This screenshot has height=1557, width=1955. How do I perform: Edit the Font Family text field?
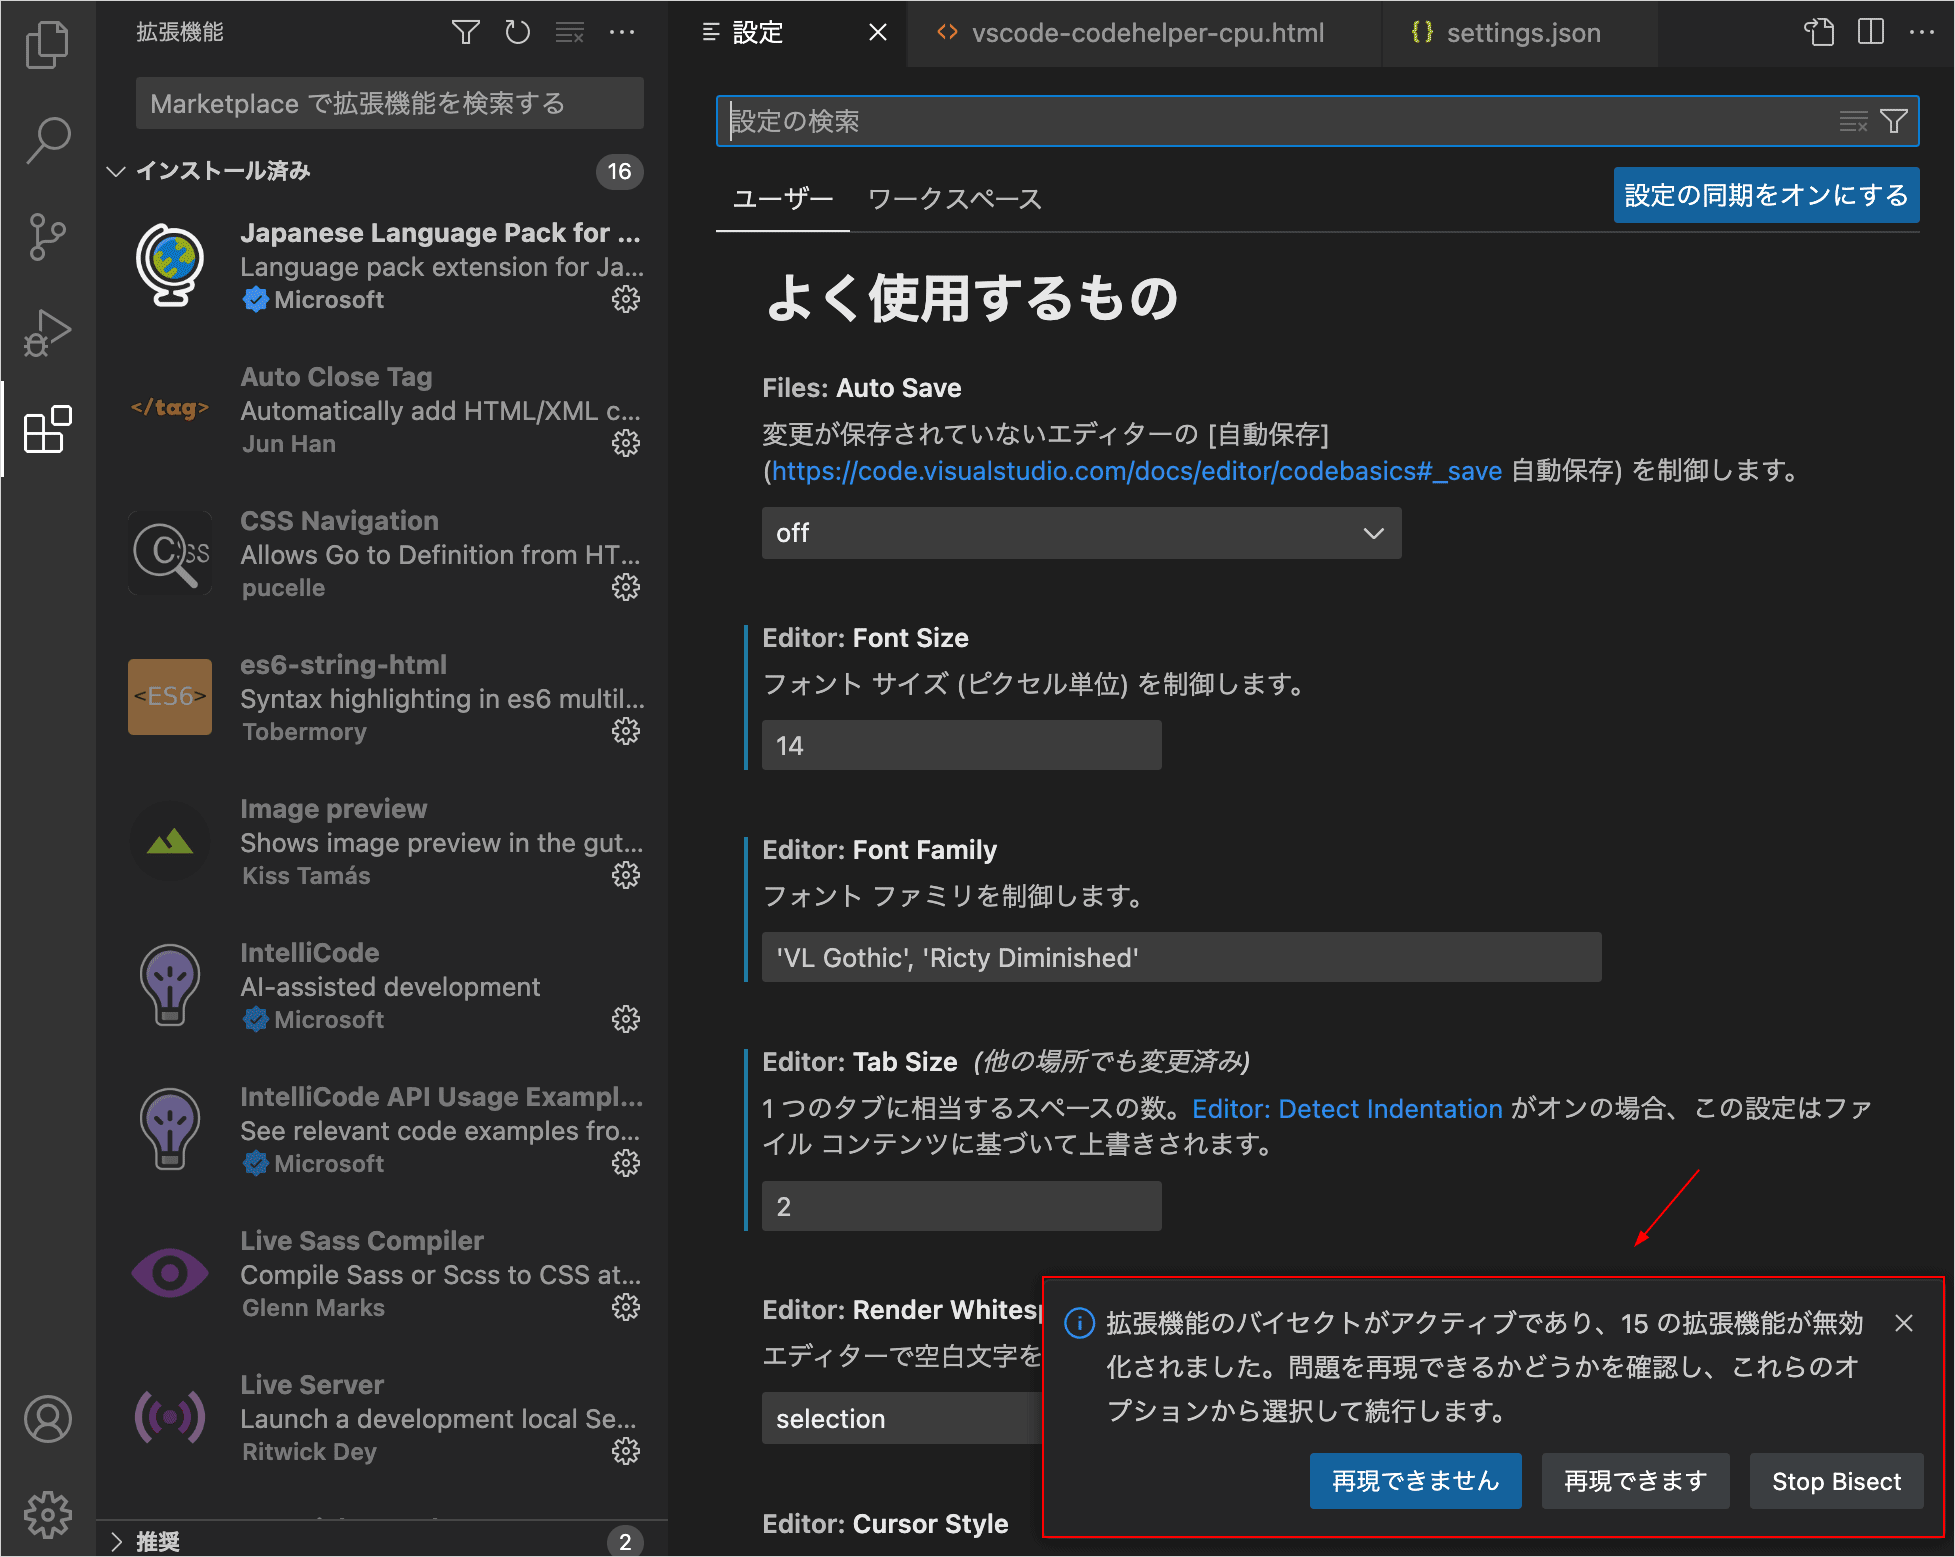point(1181,958)
